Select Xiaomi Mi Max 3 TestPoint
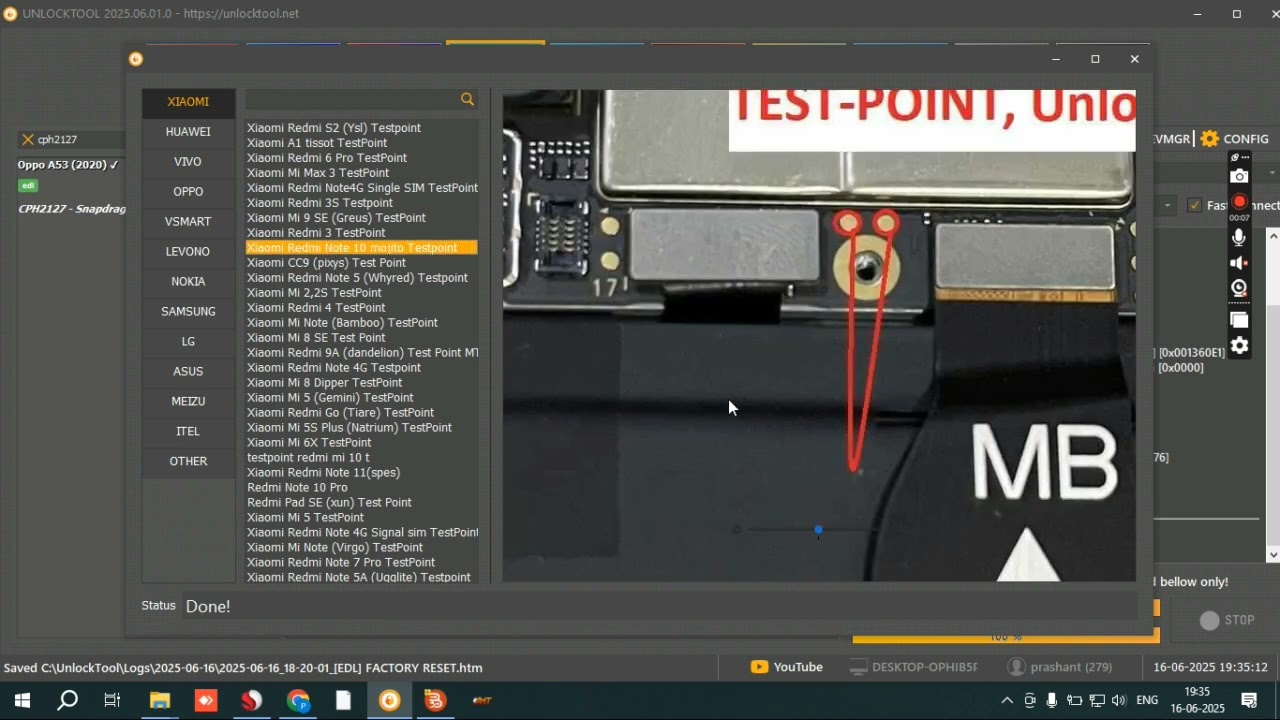The image size is (1280, 720). [x=318, y=173]
